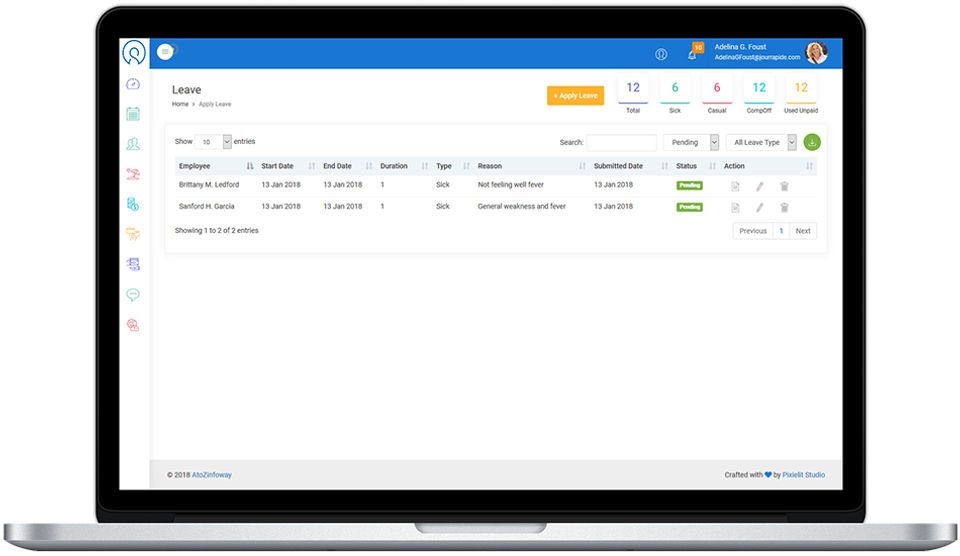
Task: Open Adelina G. Foust's profile avatar
Action: point(816,53)
